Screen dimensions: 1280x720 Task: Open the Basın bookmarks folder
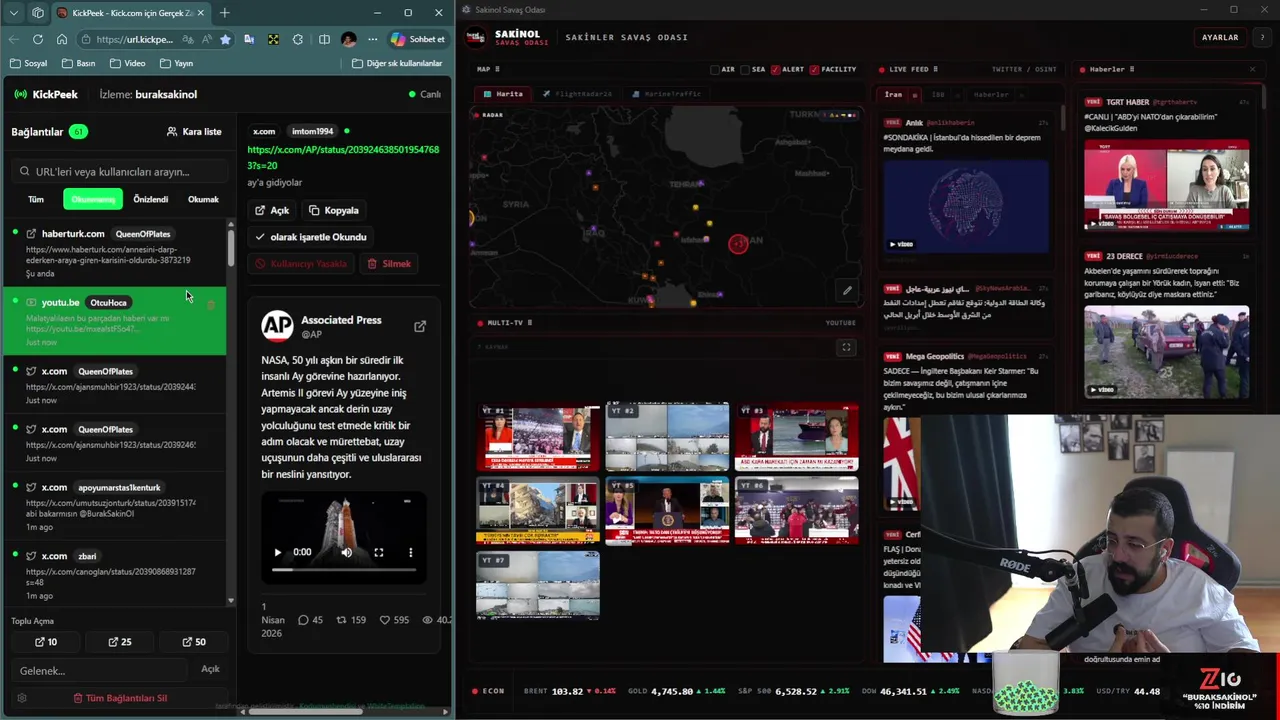tap(79, 63)
